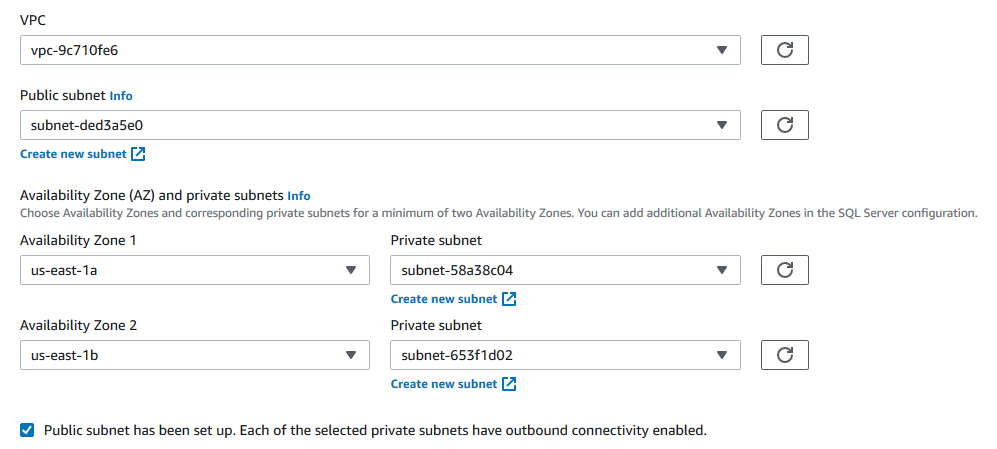997x449 pixels.
Task: Open the Info link beside Public subnet
Action: (121, 96)
